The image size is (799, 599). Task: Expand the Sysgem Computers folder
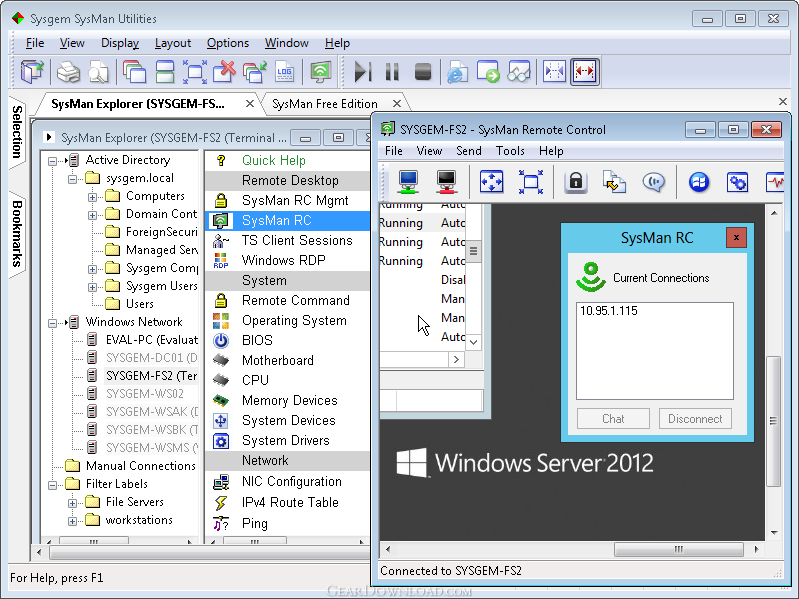(x=92, y=269)
